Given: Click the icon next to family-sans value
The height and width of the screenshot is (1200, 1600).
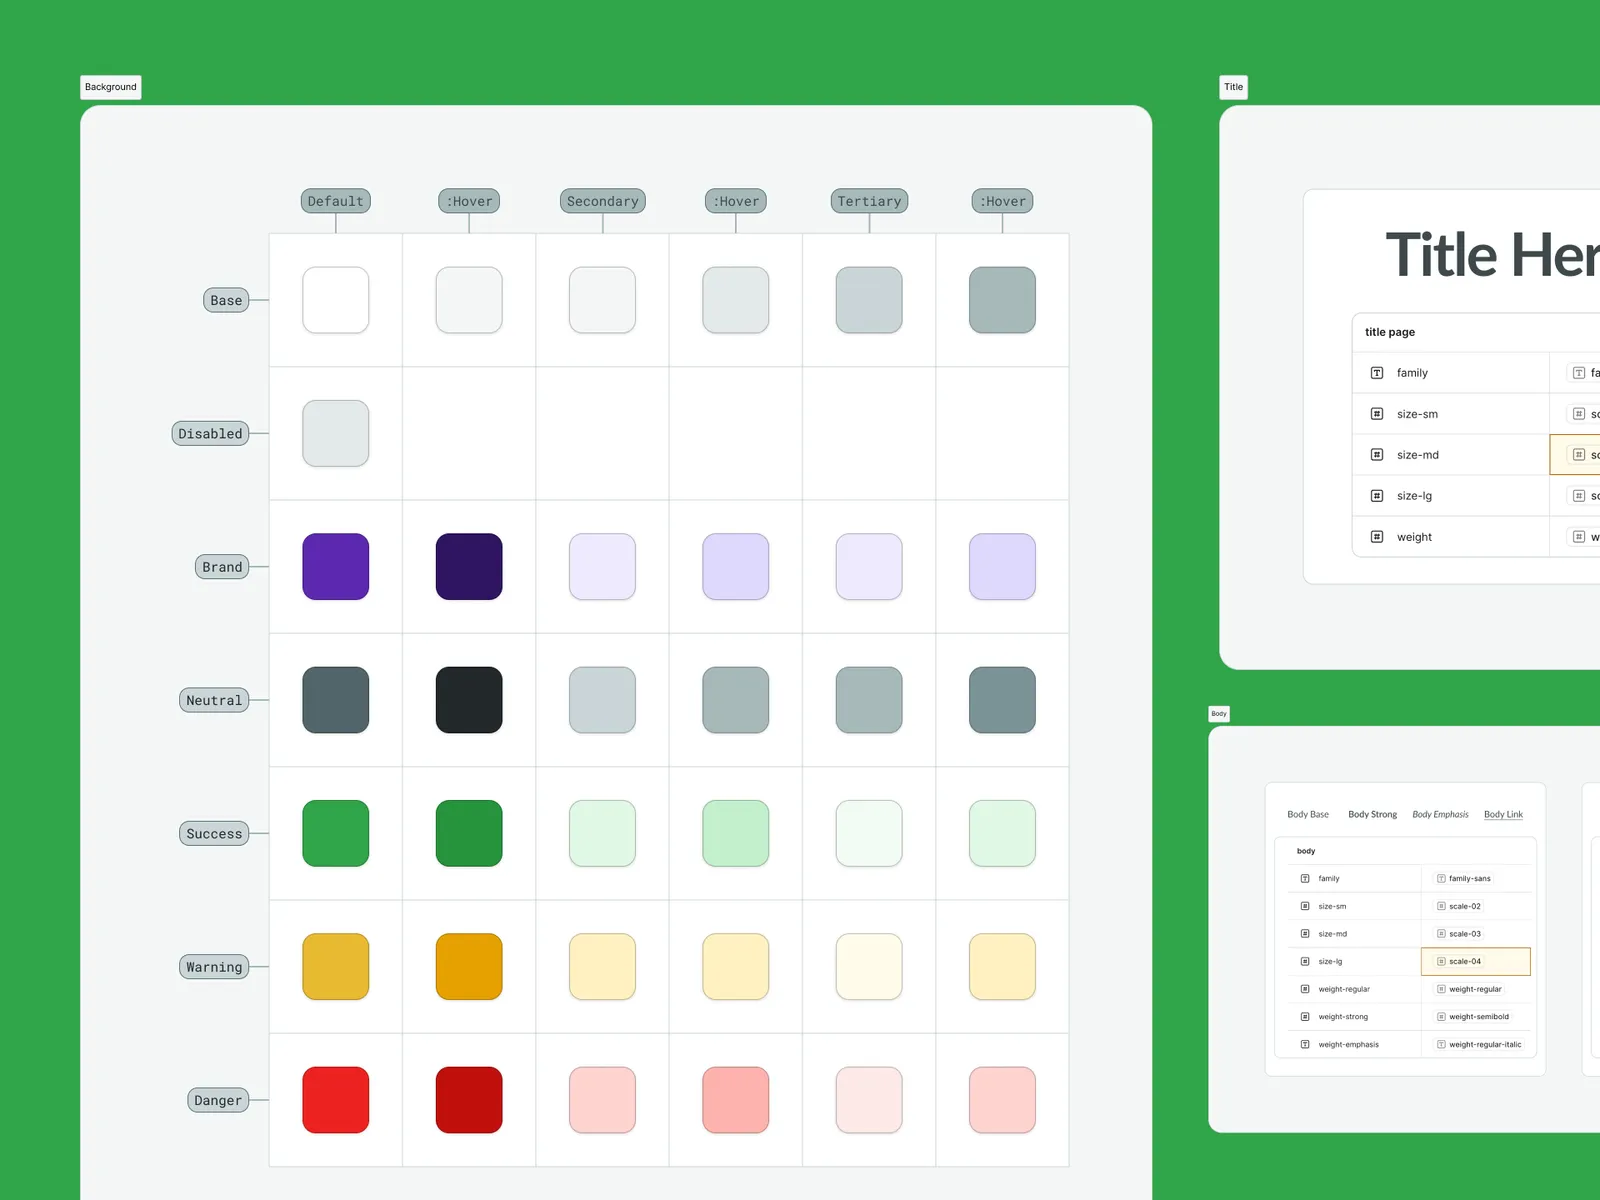Looking at the screenshot, I should [1441, 879].
